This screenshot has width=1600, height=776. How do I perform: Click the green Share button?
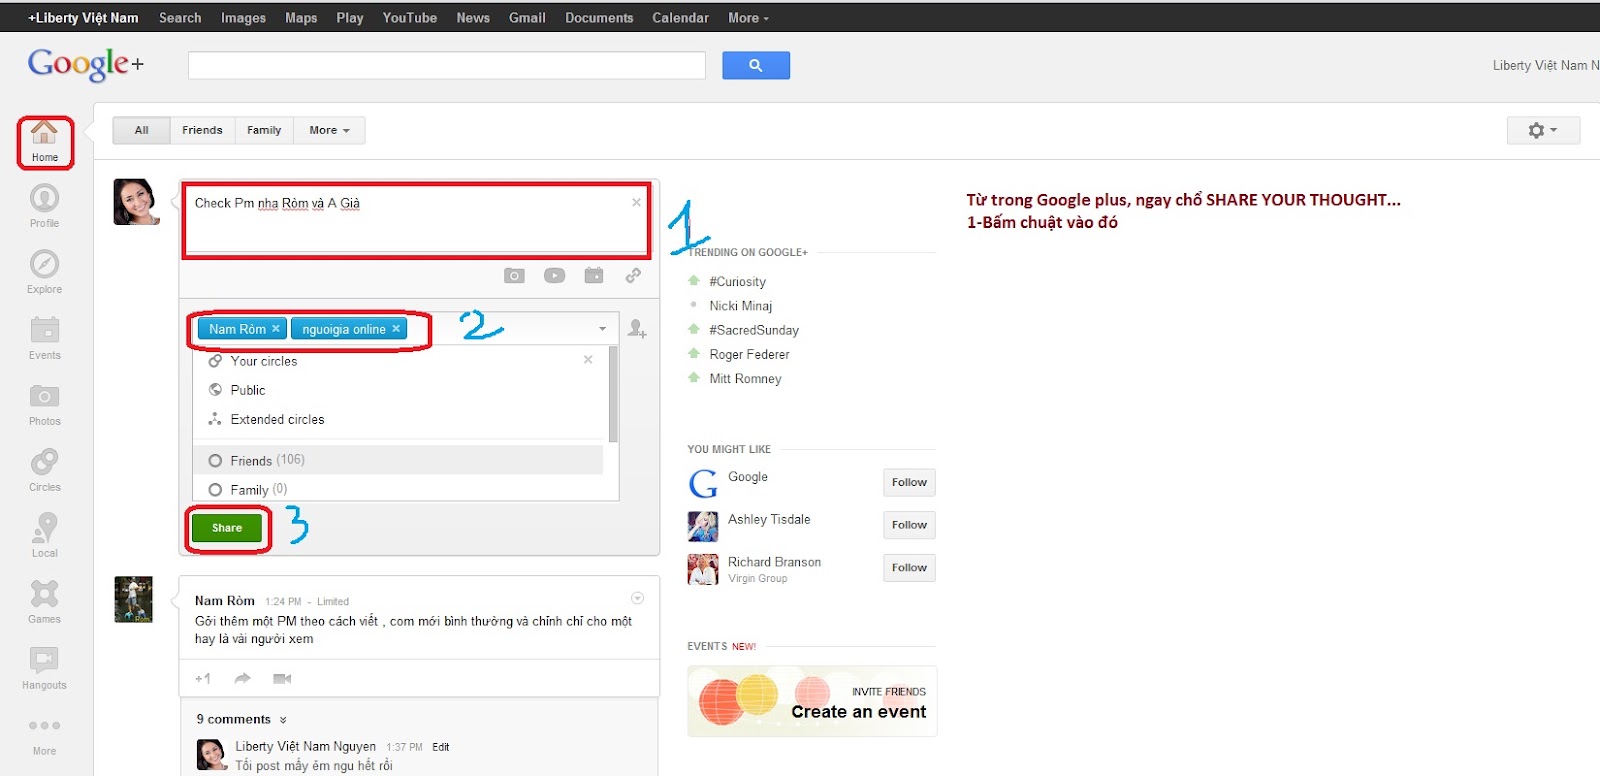click(x=227, y=527)
